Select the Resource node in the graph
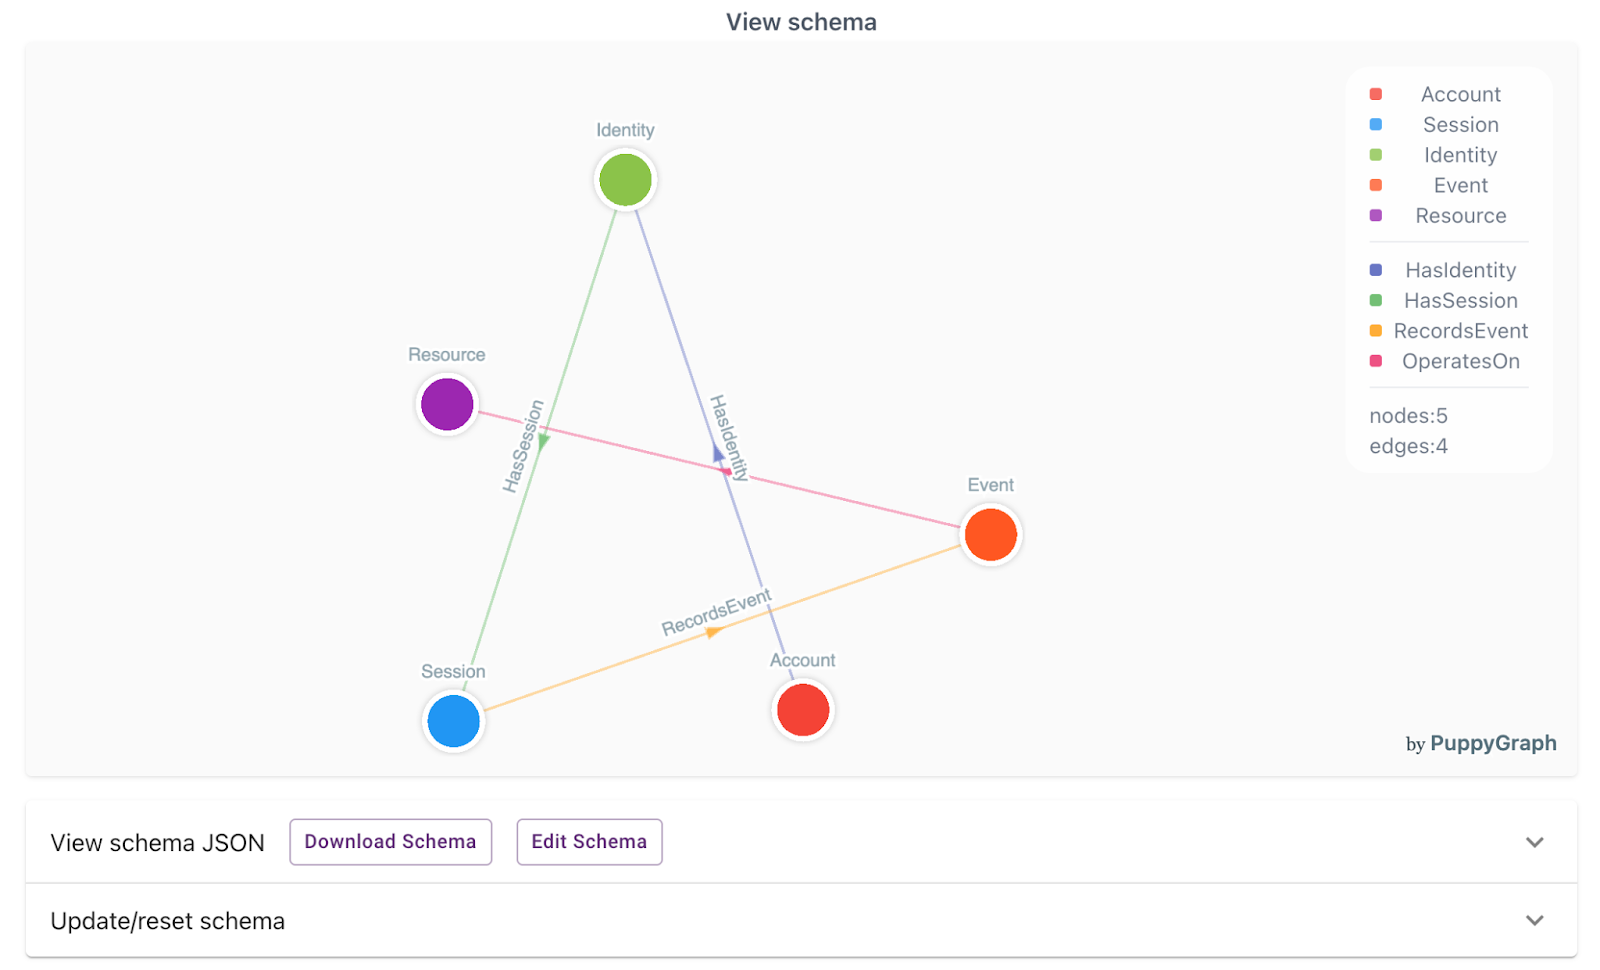This screenshot has width=1600, height=970. tap(446, 404)
